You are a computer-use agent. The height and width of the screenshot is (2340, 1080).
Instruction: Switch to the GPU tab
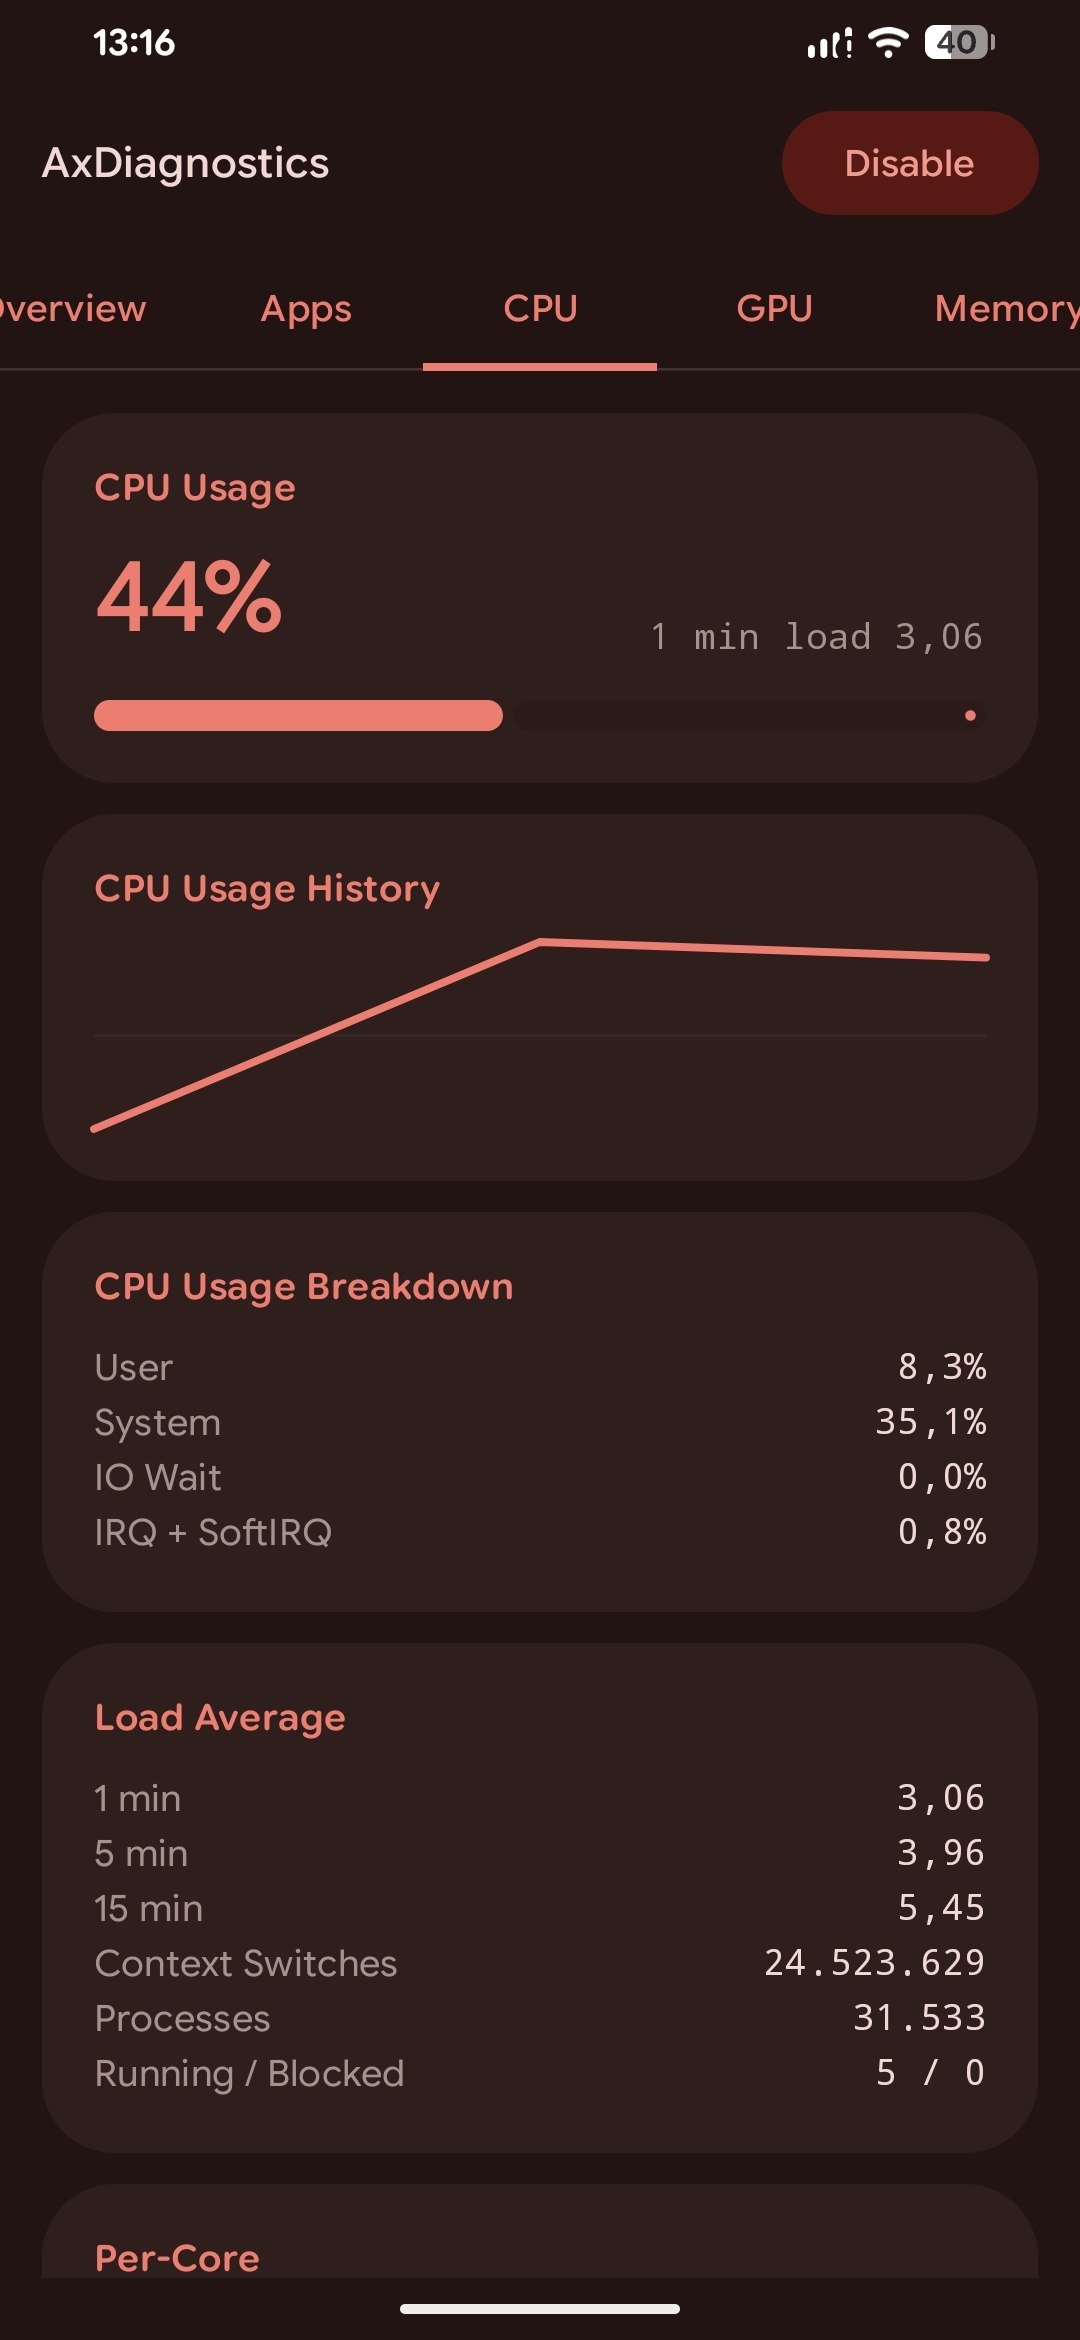pos(774,308)
